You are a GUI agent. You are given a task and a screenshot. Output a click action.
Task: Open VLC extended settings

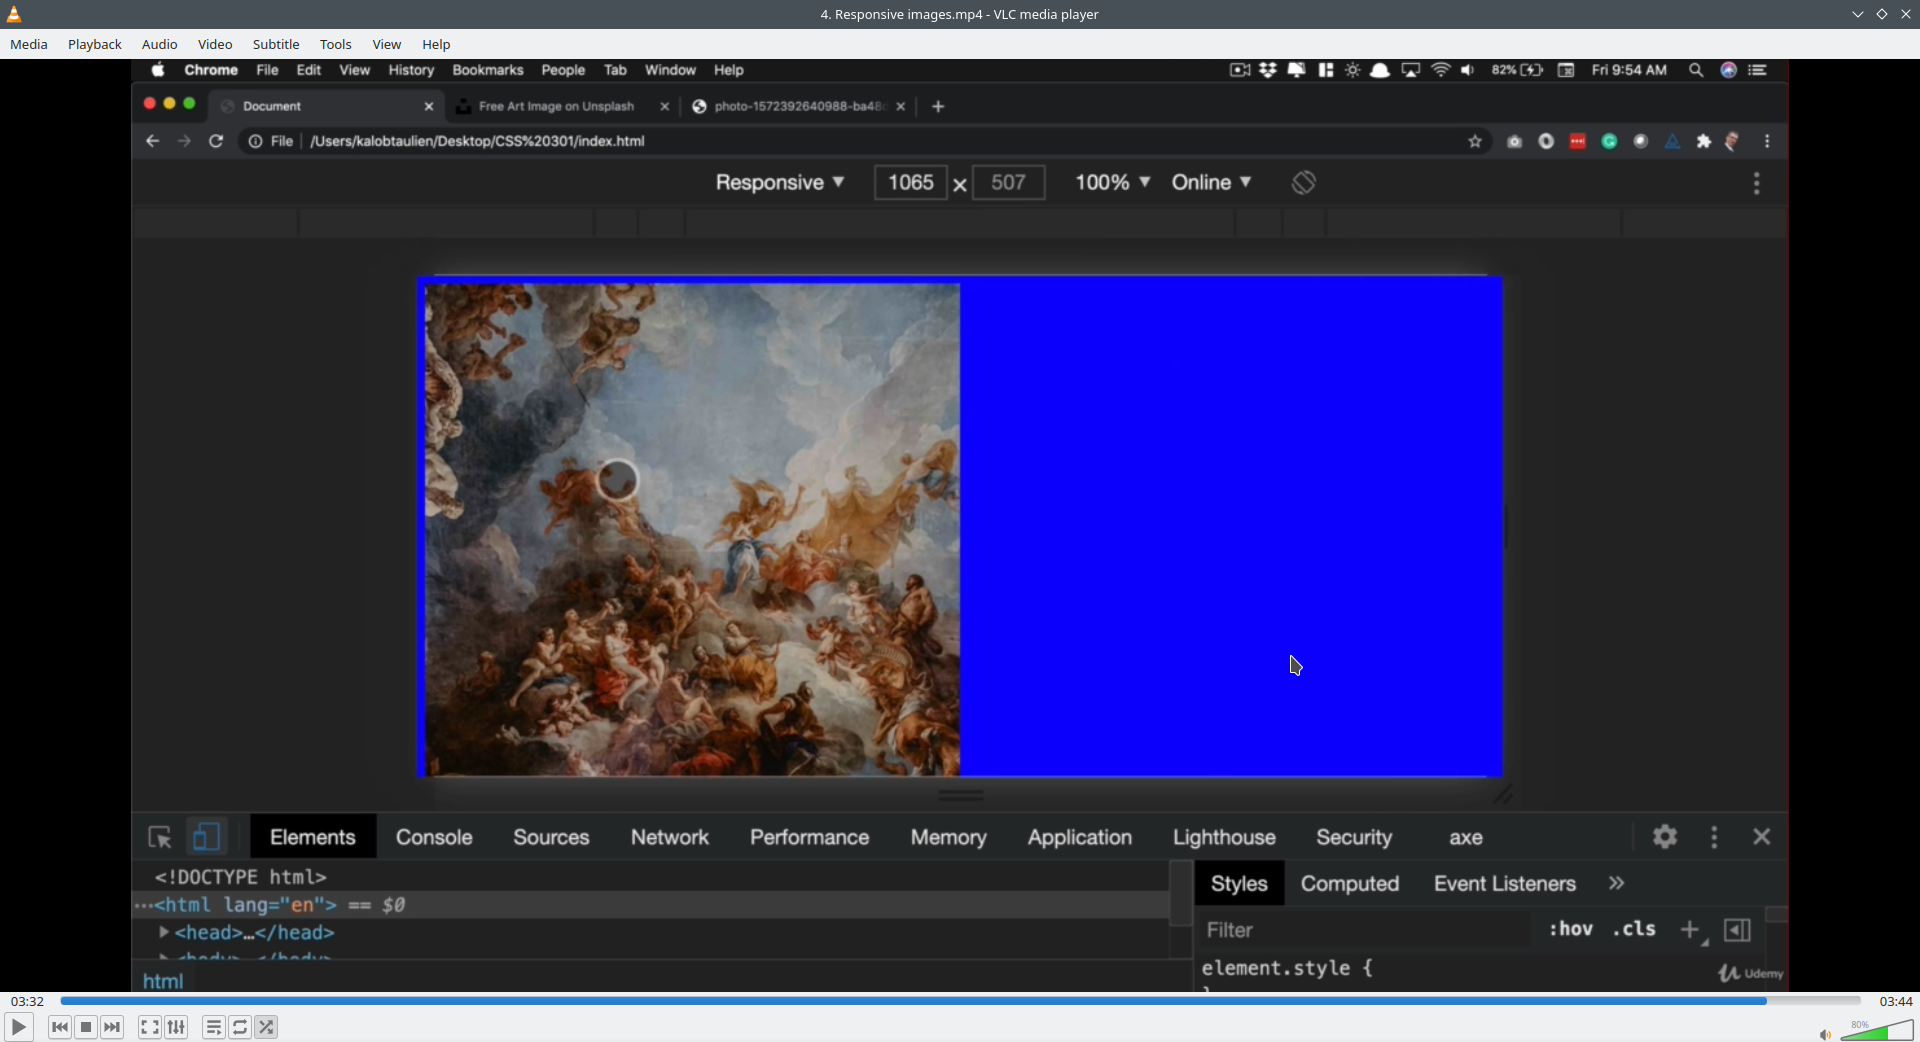[x=176, y=1027]
